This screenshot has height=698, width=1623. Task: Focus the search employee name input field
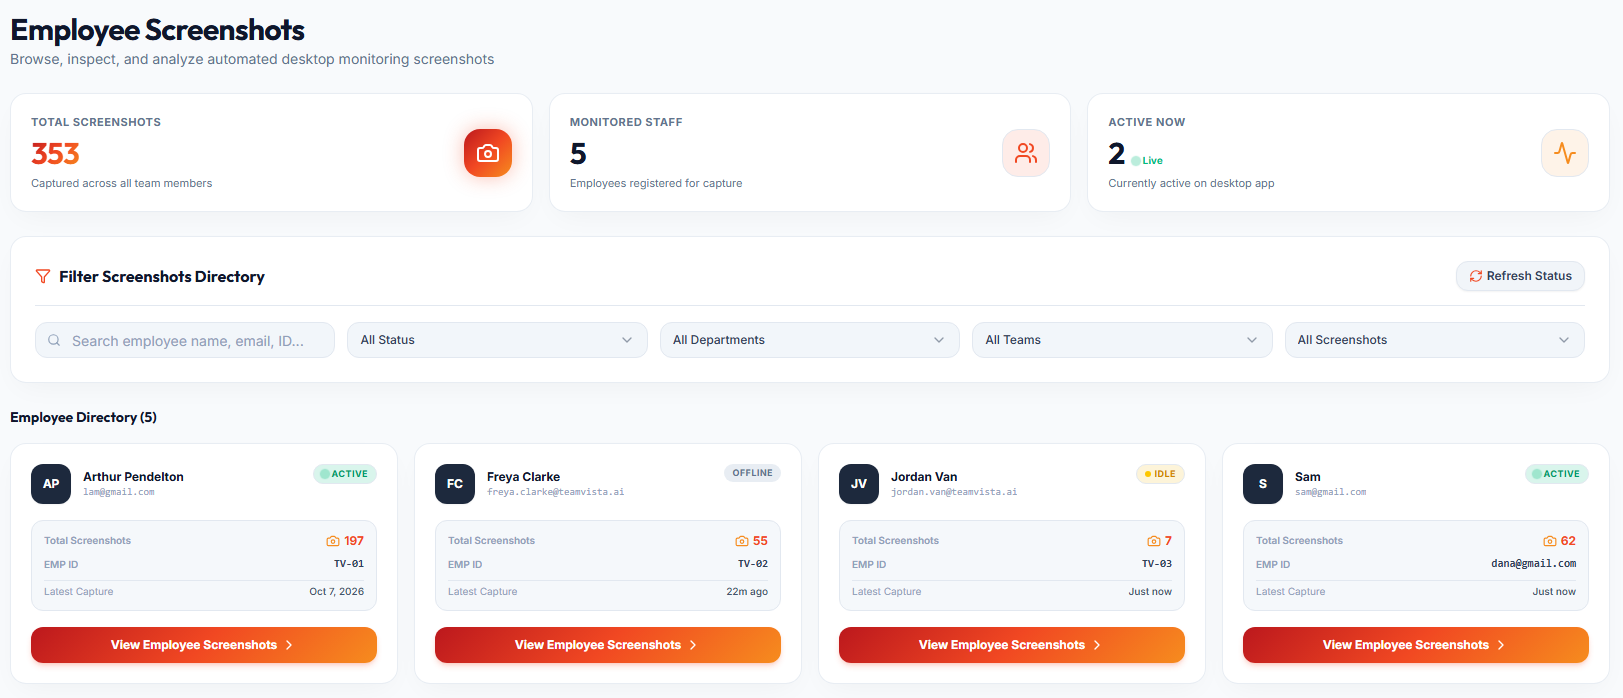coord(185,340)
